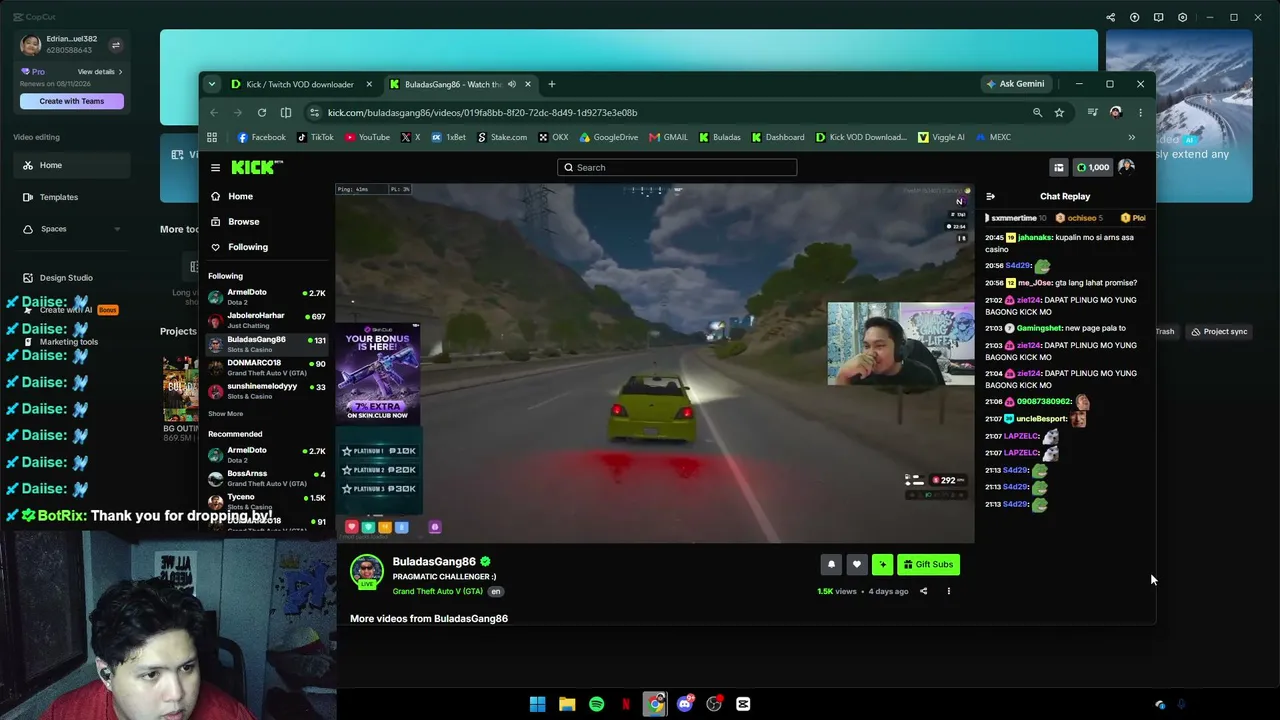Expand Show More in Following list
The image size is (1280, 720).
pos(225,414)
